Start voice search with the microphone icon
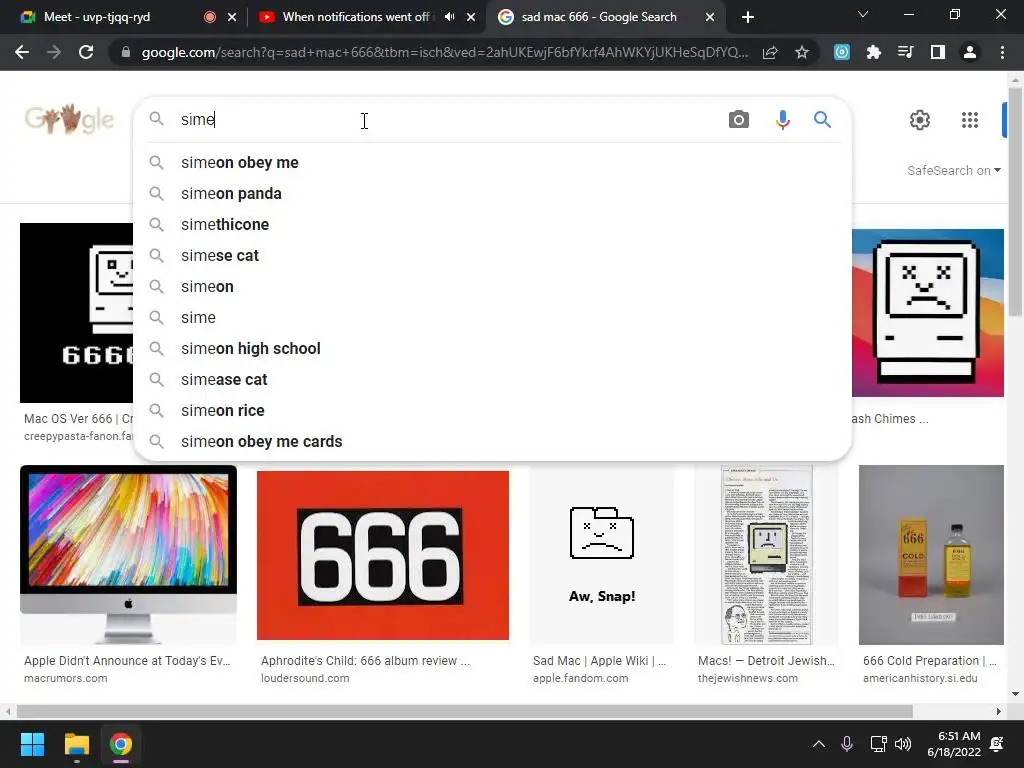The height and width of the screenshot is (768, 1024). [x=782, y=120]
